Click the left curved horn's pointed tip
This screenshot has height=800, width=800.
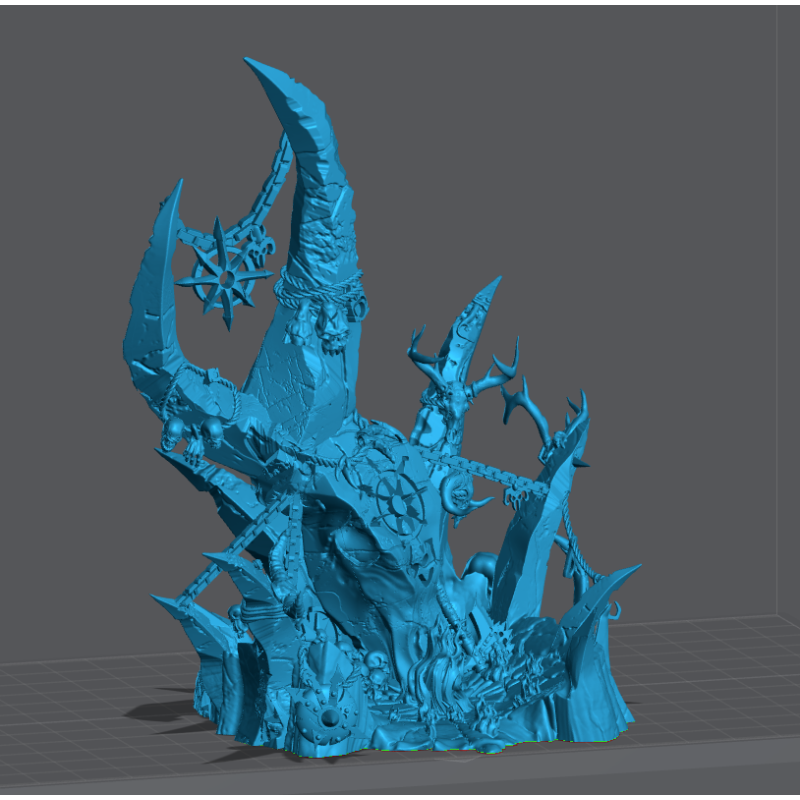coord(178,187)
